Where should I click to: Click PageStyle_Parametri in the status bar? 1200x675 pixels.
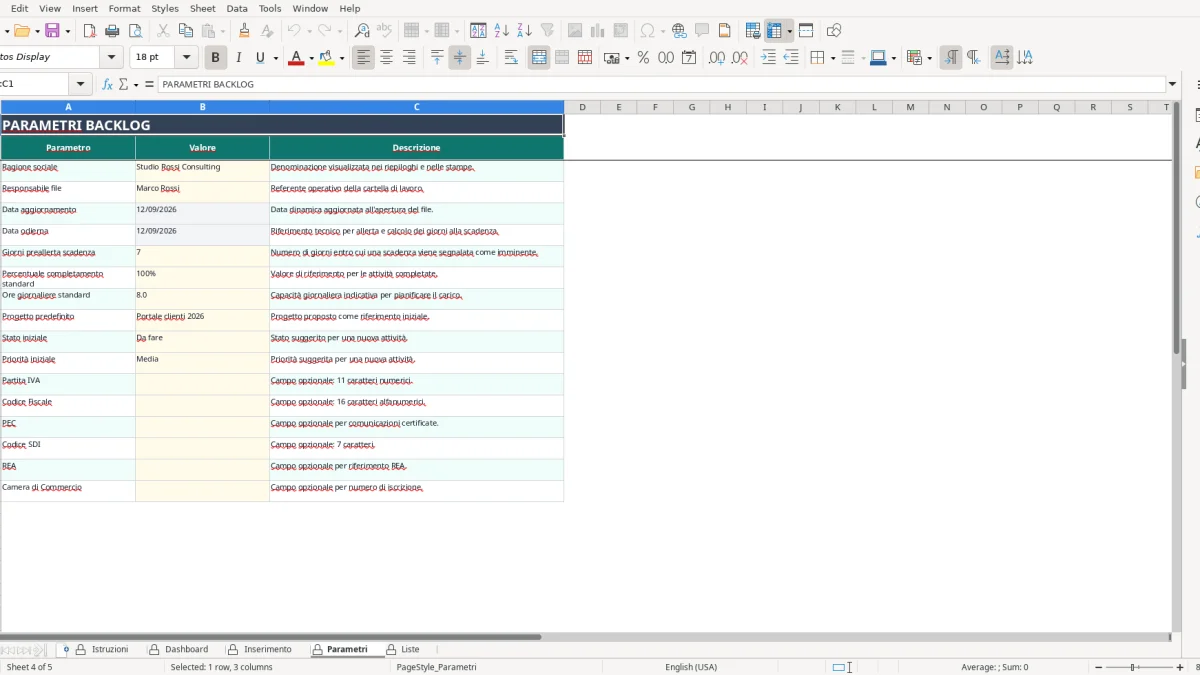(437, 667)
